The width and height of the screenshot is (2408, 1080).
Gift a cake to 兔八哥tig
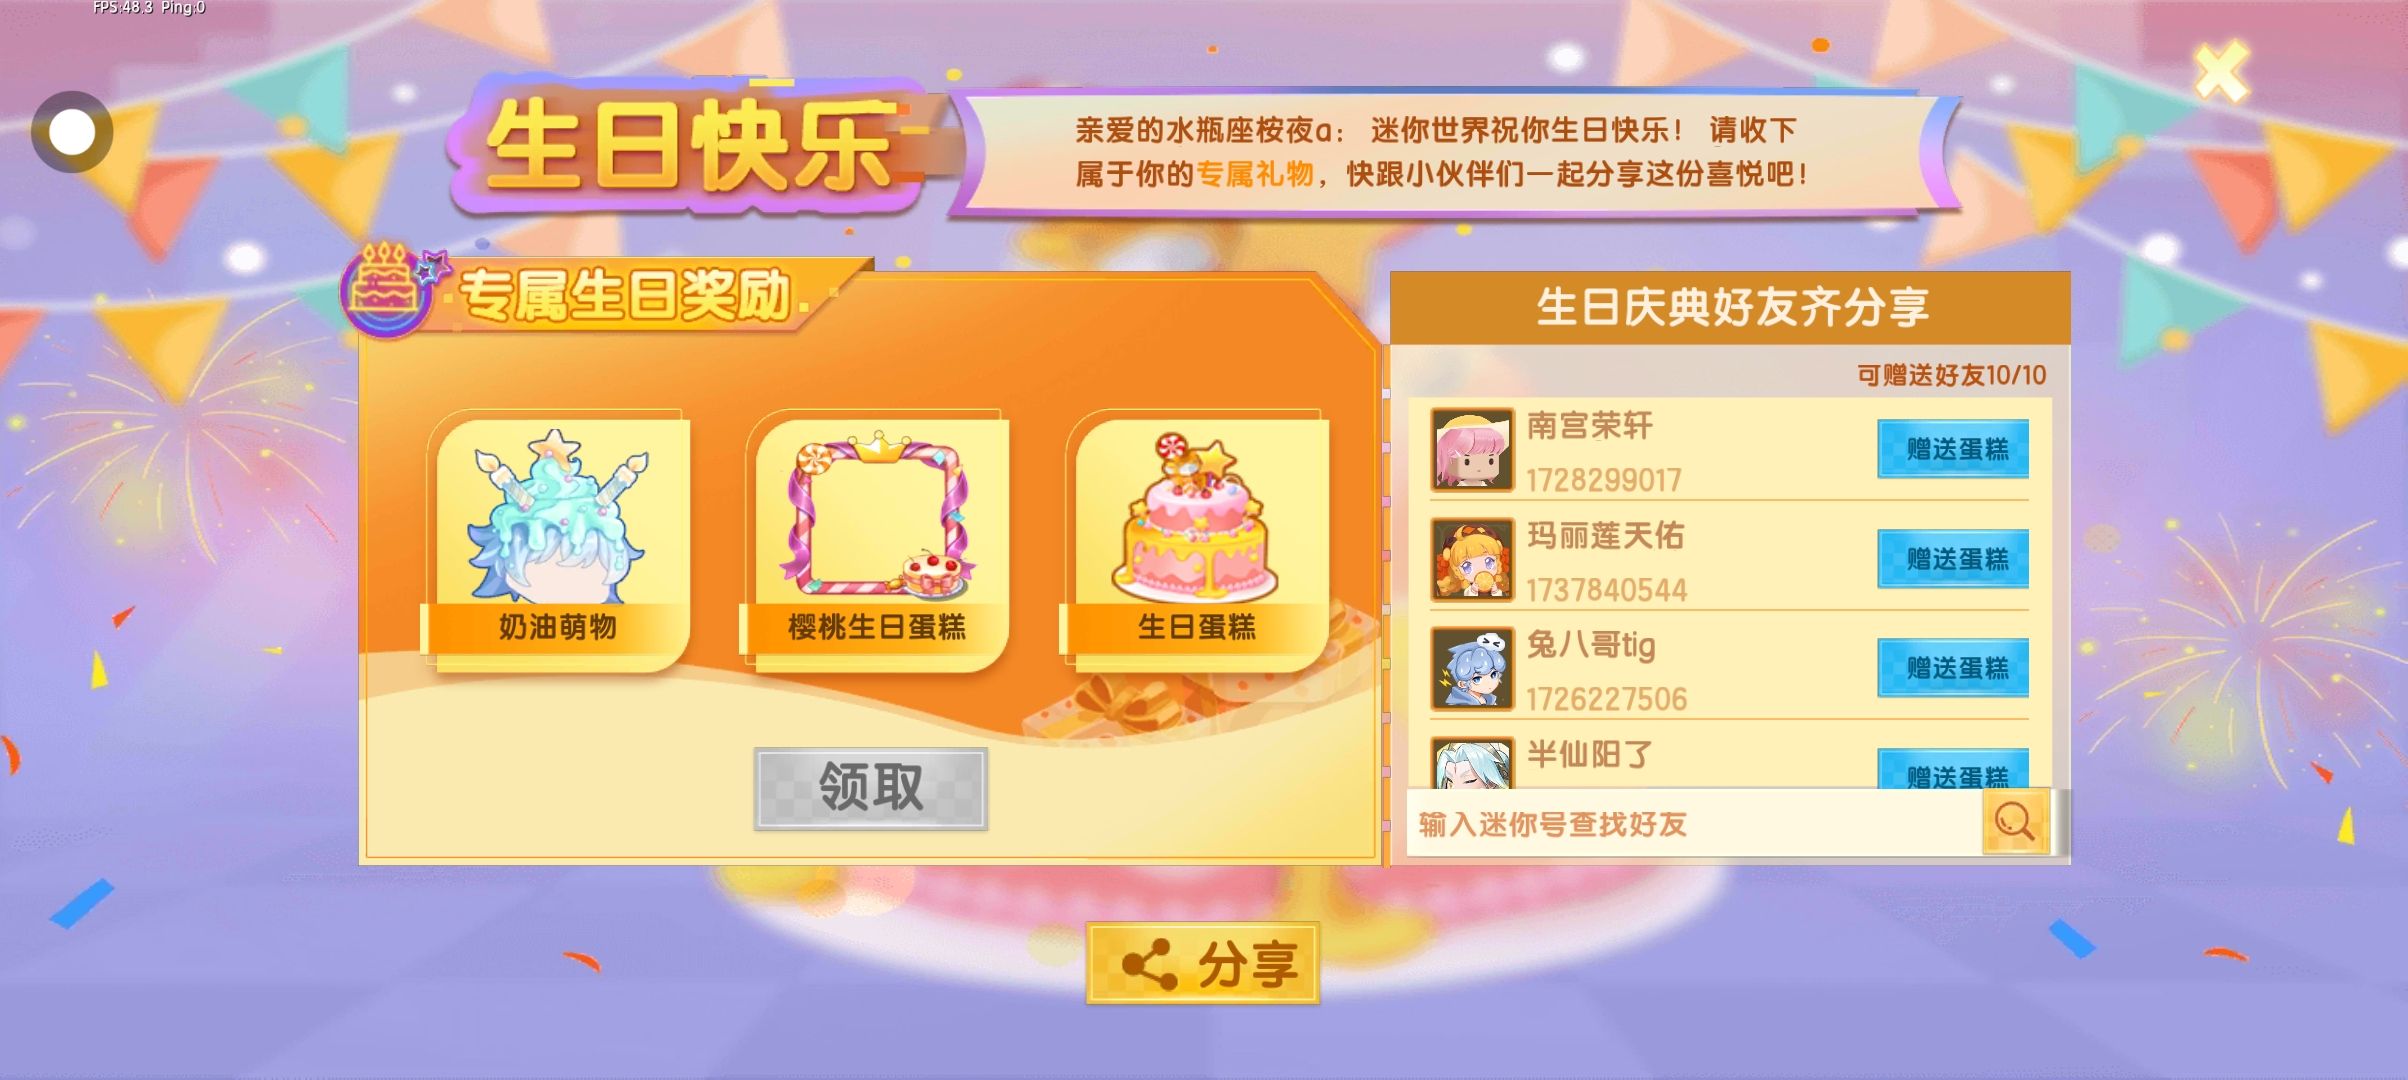tap(1953, 668)
